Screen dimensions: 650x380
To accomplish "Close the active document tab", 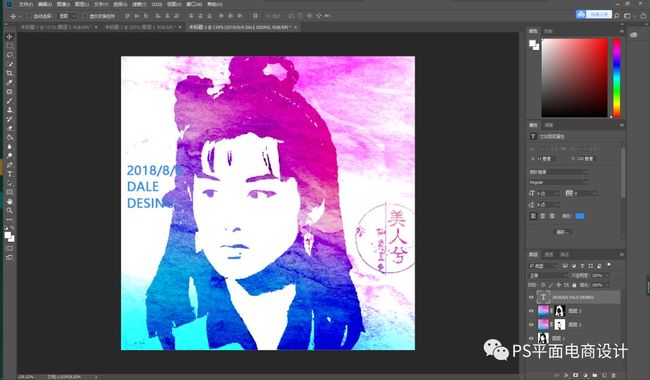I will [x=296, y=27].
